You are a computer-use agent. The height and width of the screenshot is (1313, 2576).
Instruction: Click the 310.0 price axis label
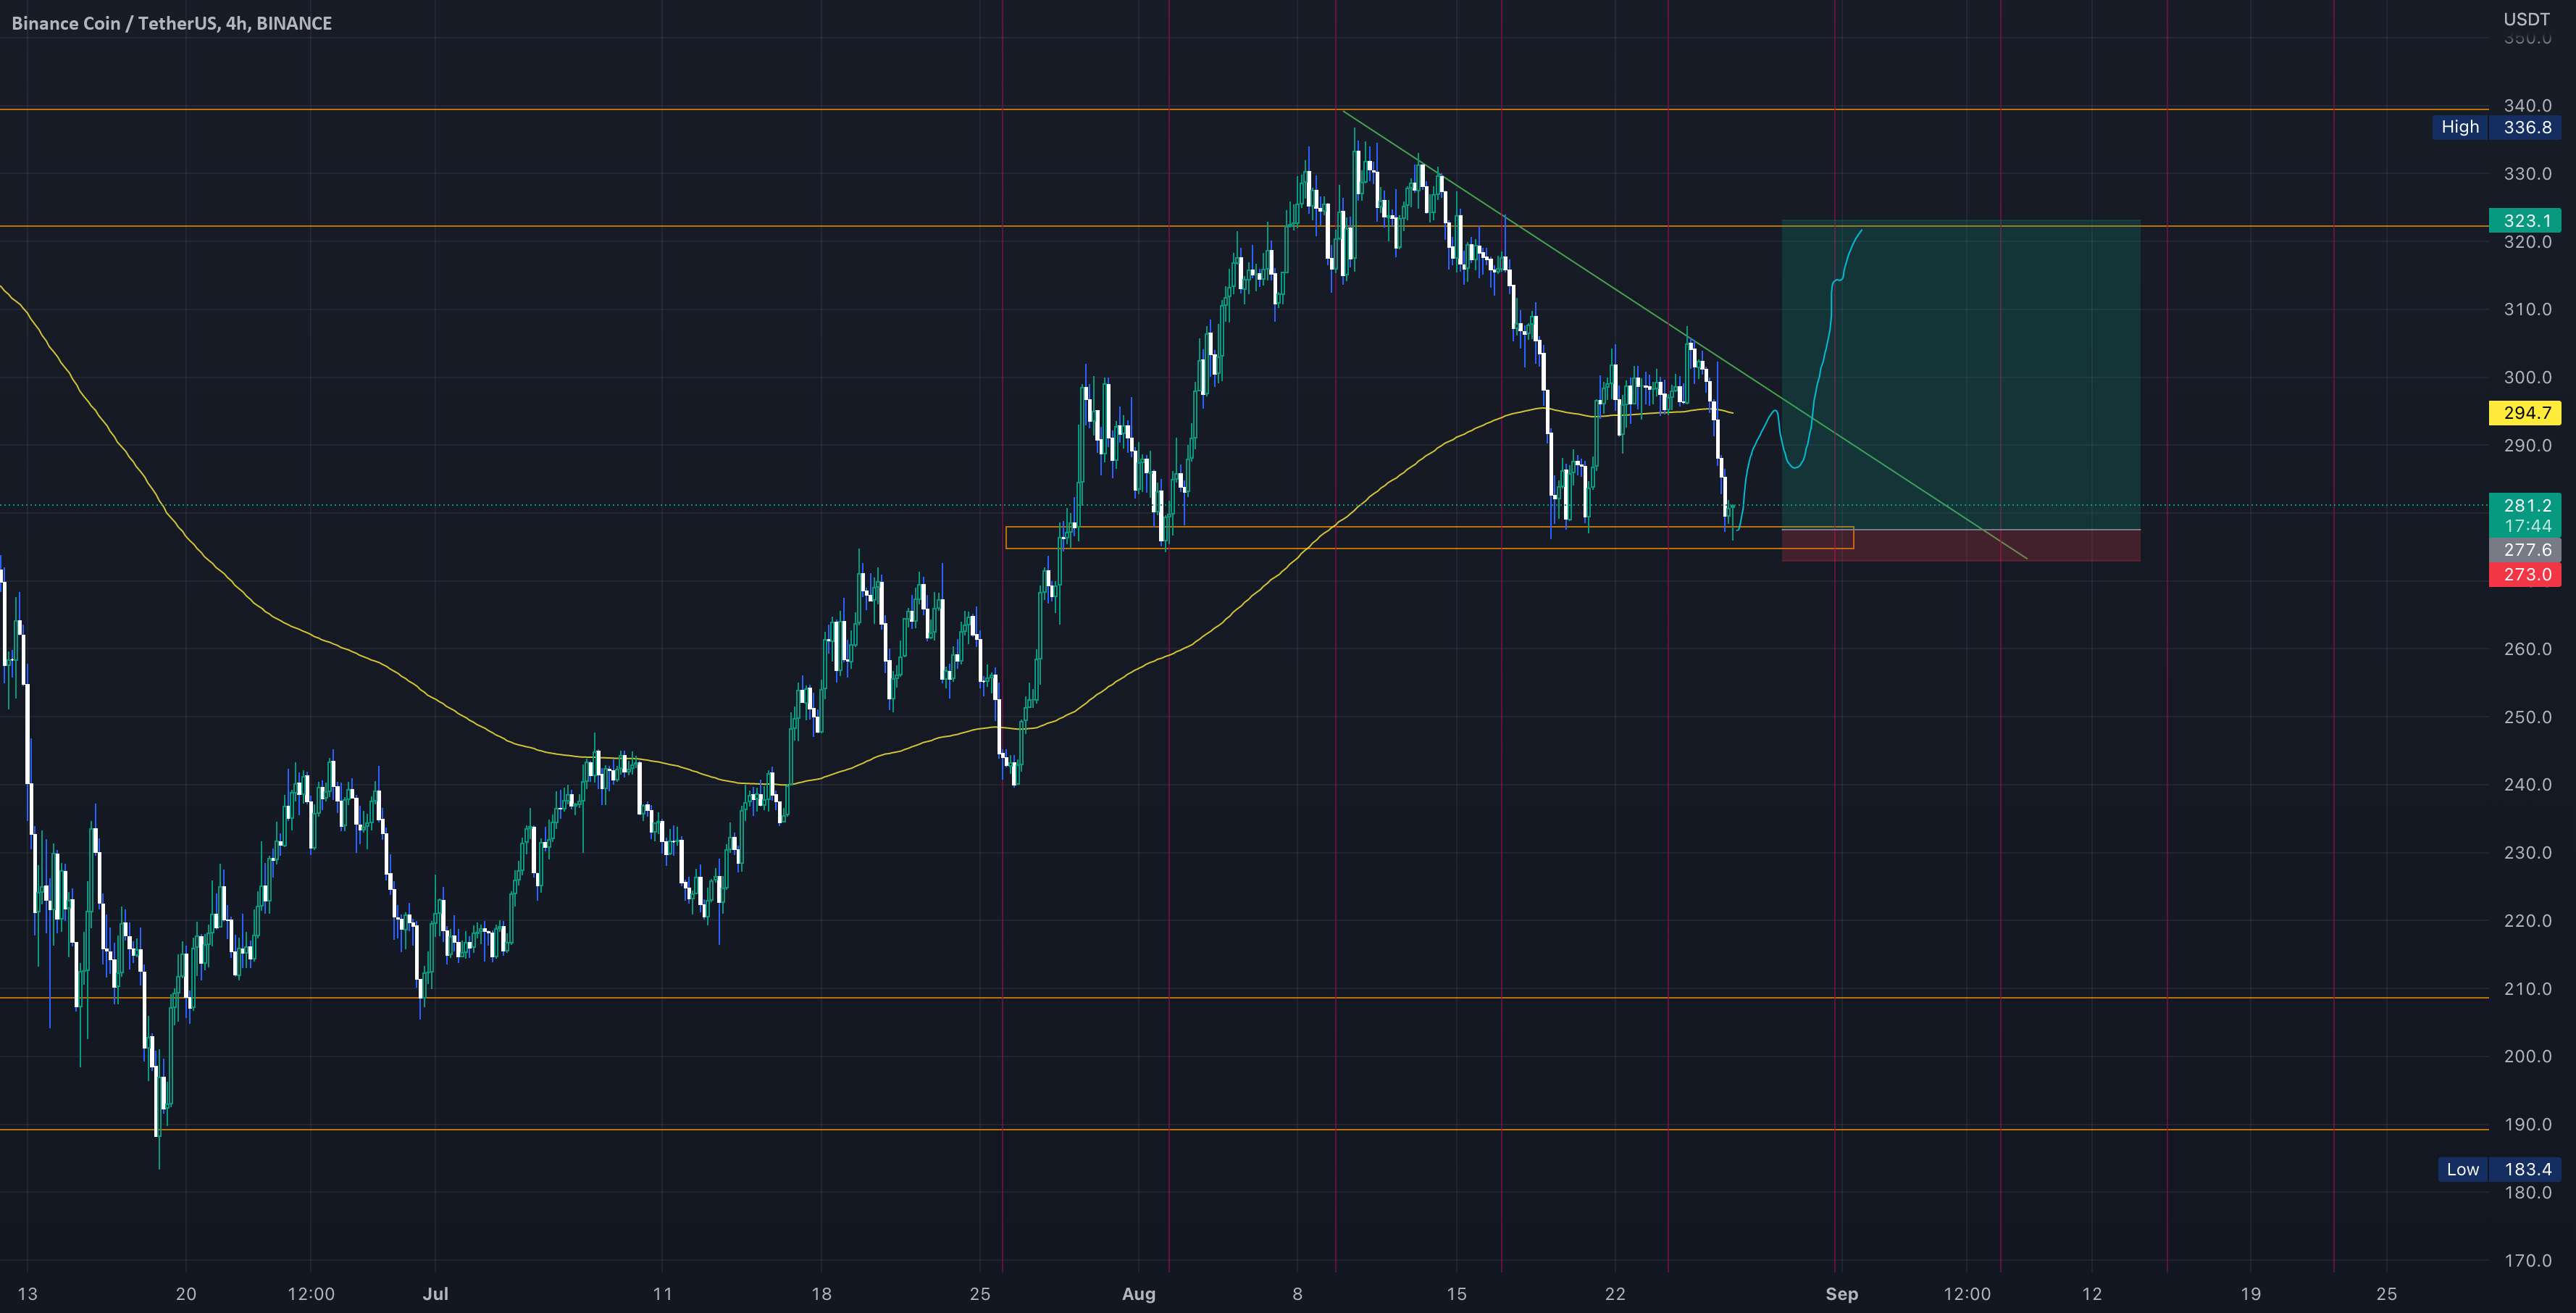coord(2527,310)
